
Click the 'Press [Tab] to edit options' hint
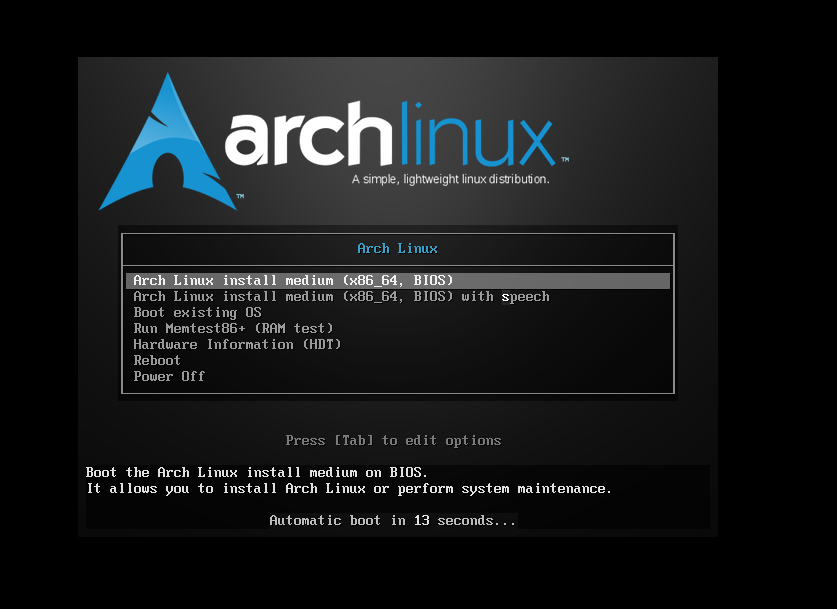[393, 441]
